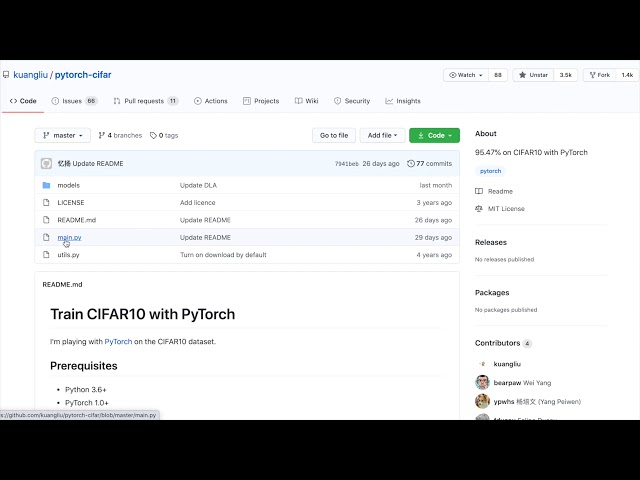This screenshot has height=480, width=640.
Task: View the 4 branches link
Action: pos(120,136)
